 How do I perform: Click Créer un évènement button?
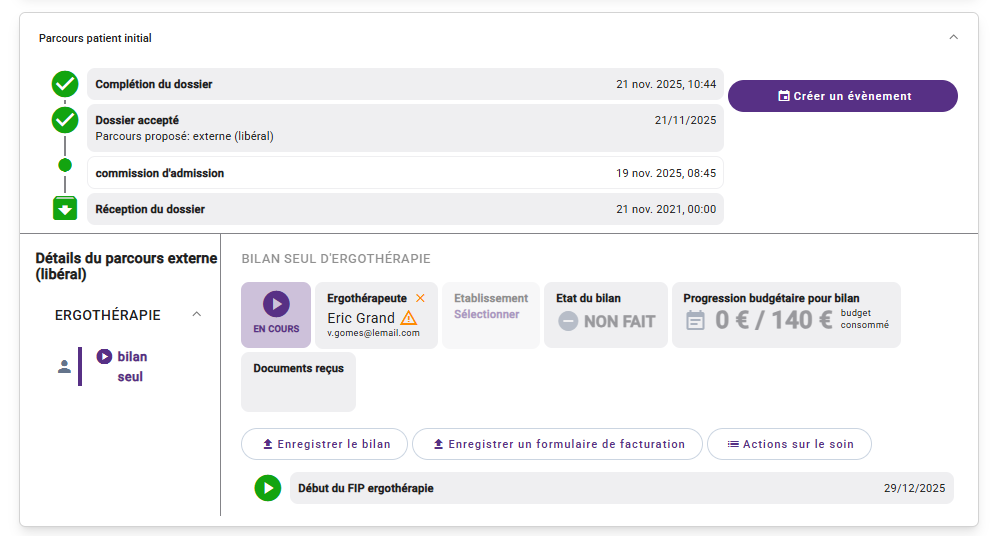pos(842,96)
